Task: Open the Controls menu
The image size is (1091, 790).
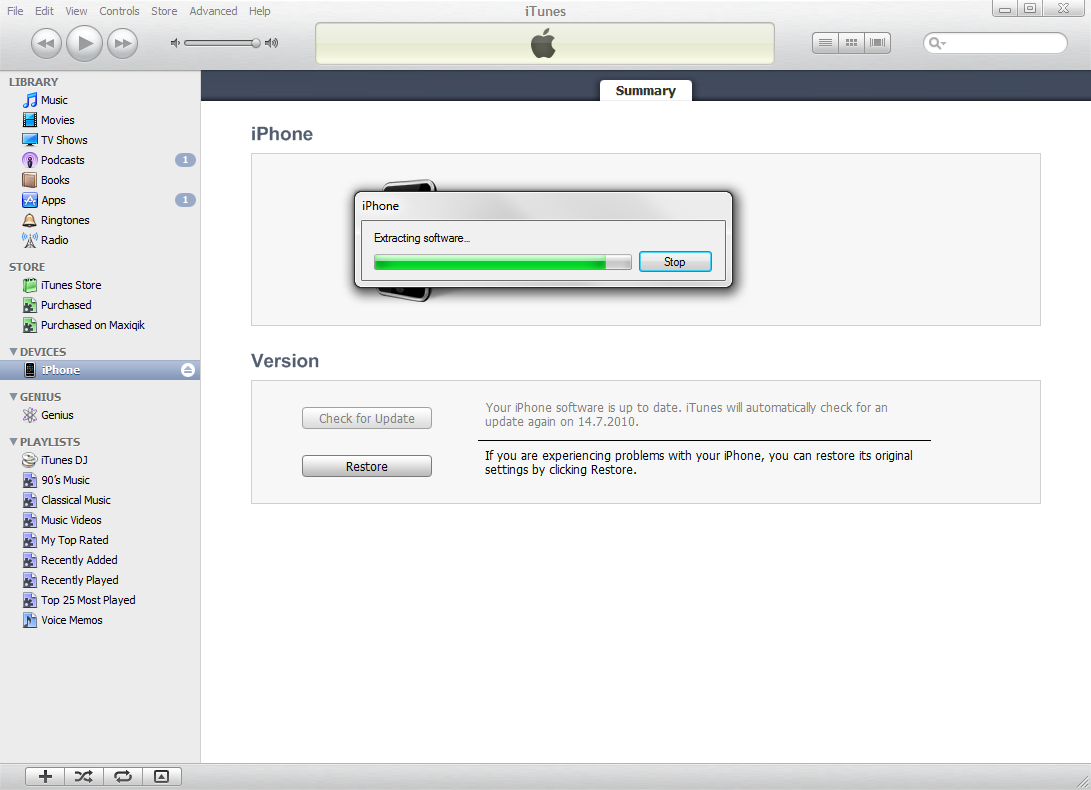Action: [x=119, y=11]
